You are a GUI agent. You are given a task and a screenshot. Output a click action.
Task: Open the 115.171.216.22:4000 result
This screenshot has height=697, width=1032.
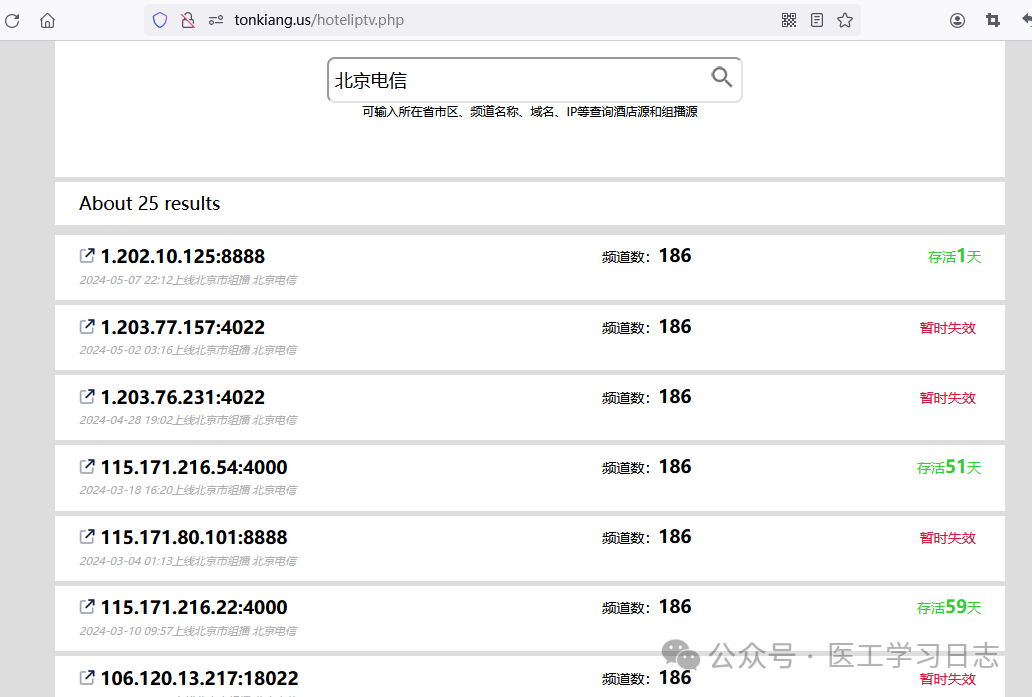[194, 607]
